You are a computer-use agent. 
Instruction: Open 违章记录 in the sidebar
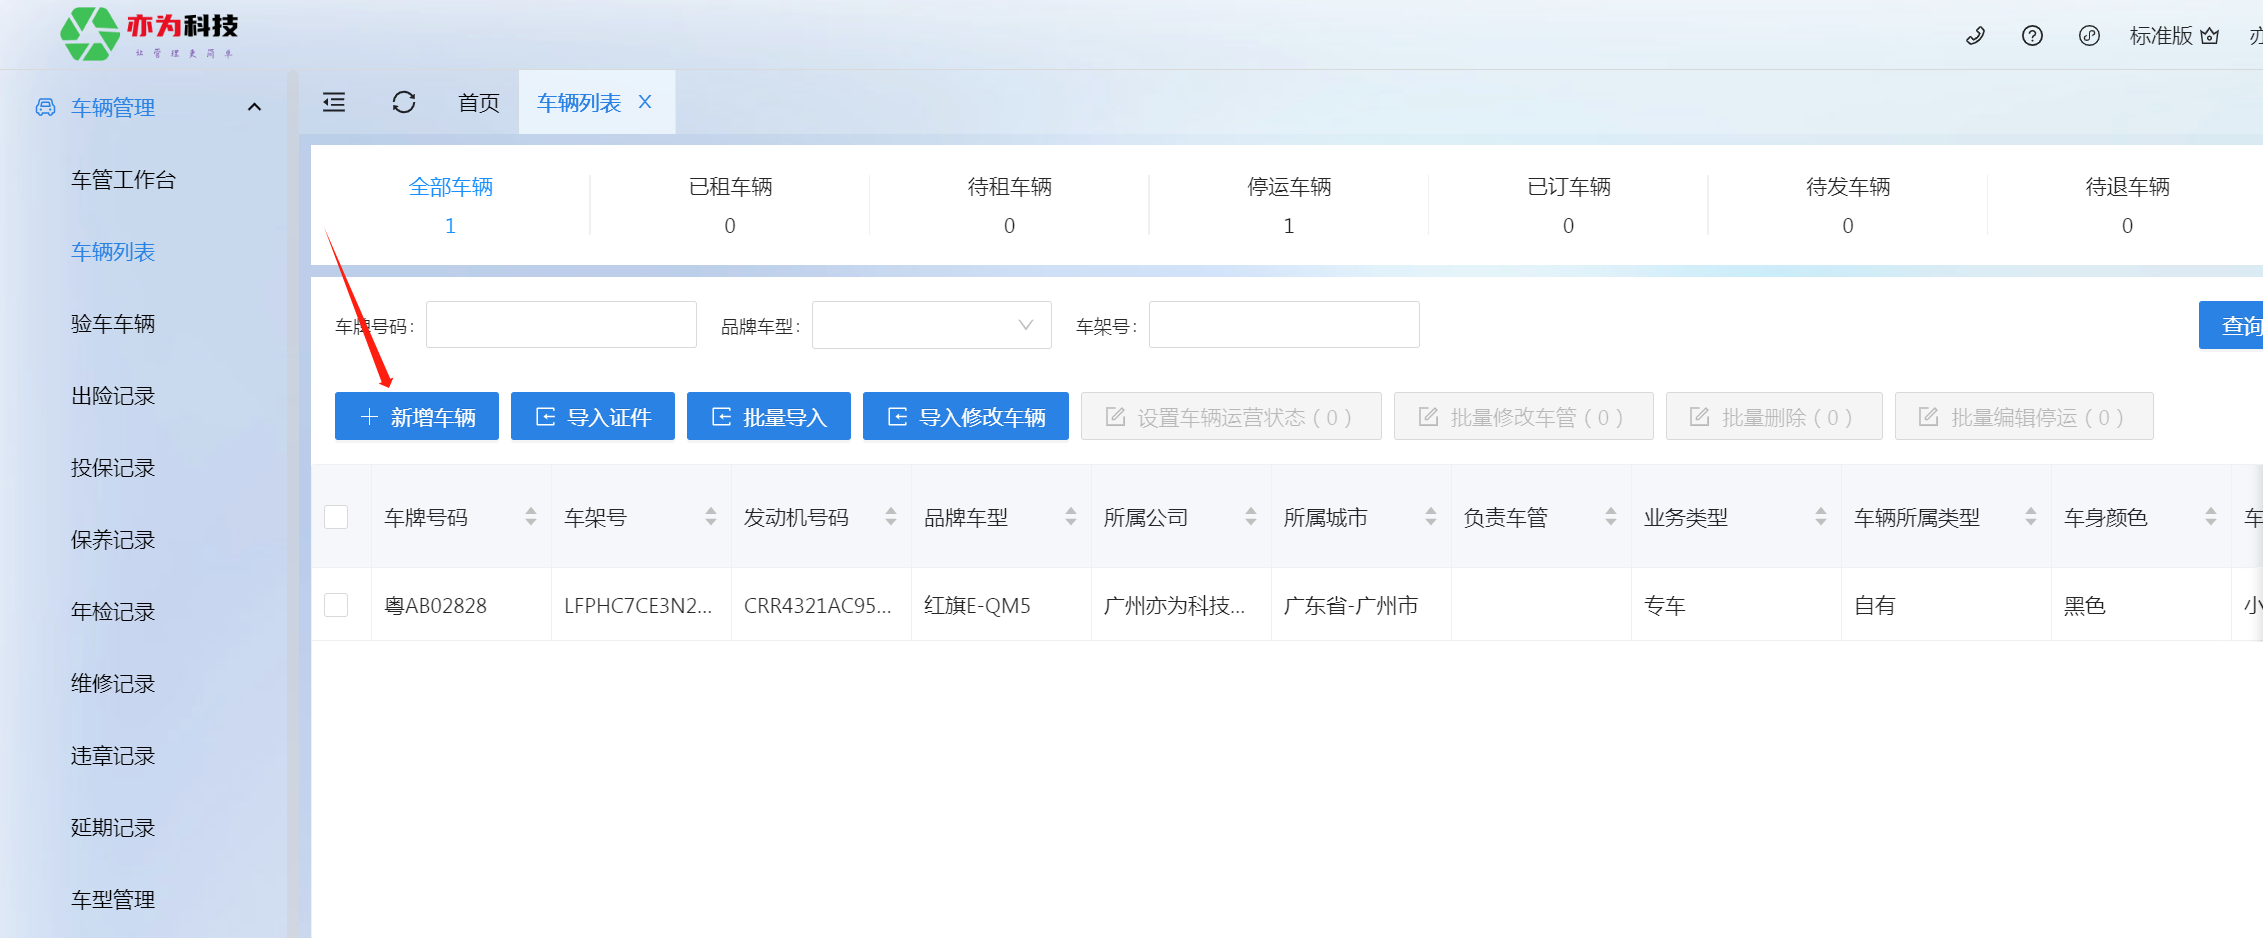(113, 756)
